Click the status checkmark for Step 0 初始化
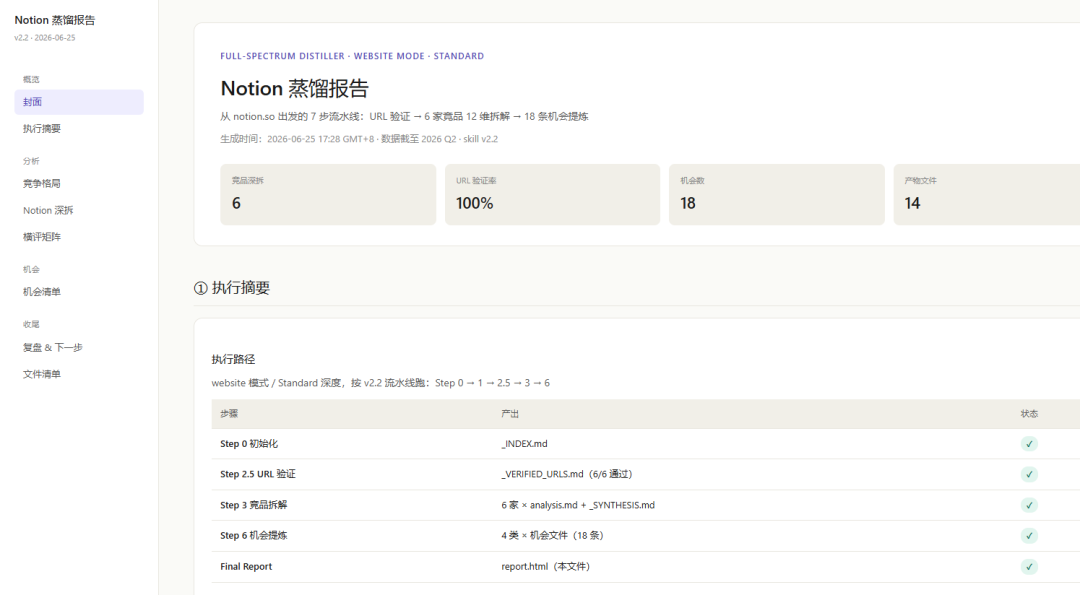 [1029, 443]
